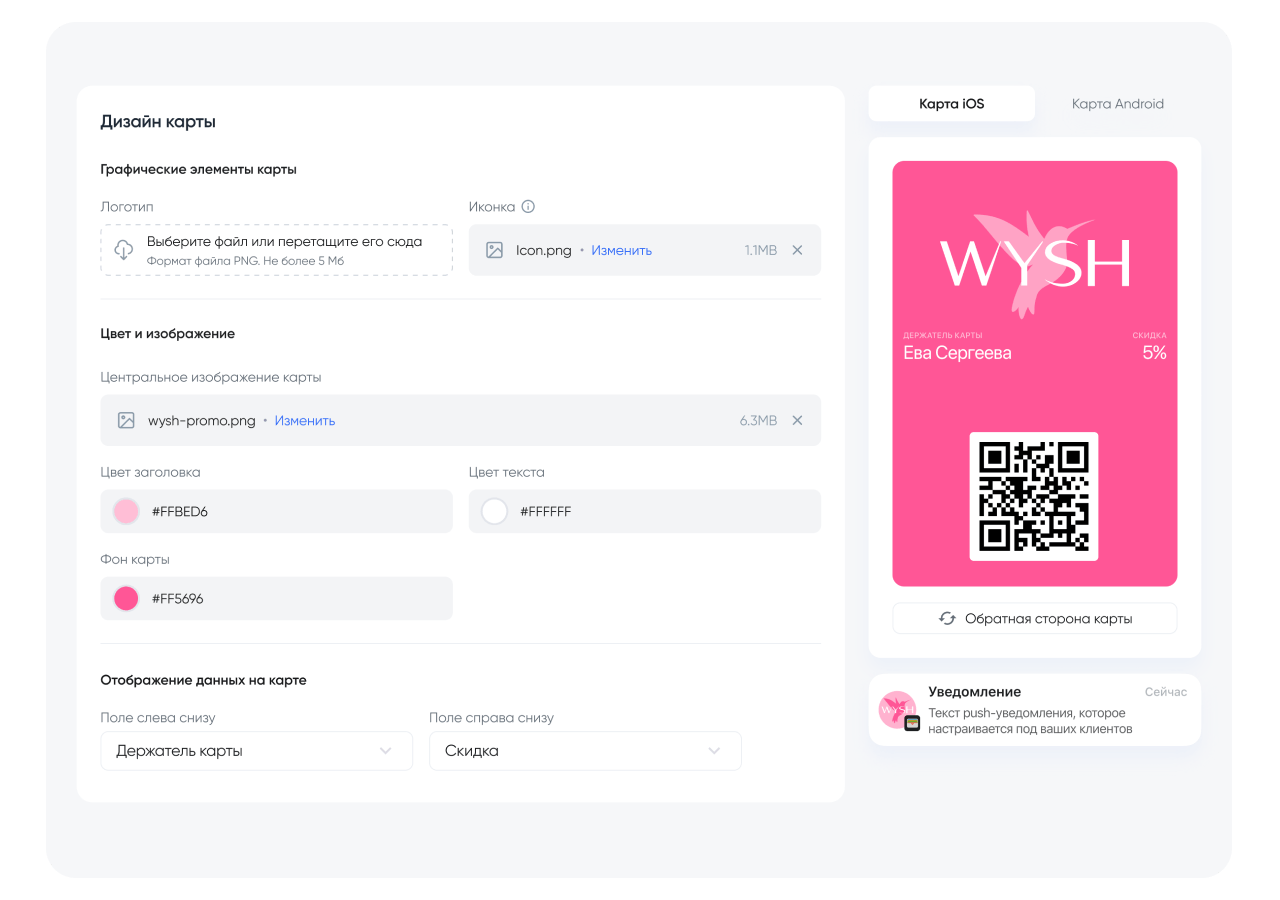Switch to the Карта iOS tab
Screen dimensions: 1280x900
coord(952,104)
